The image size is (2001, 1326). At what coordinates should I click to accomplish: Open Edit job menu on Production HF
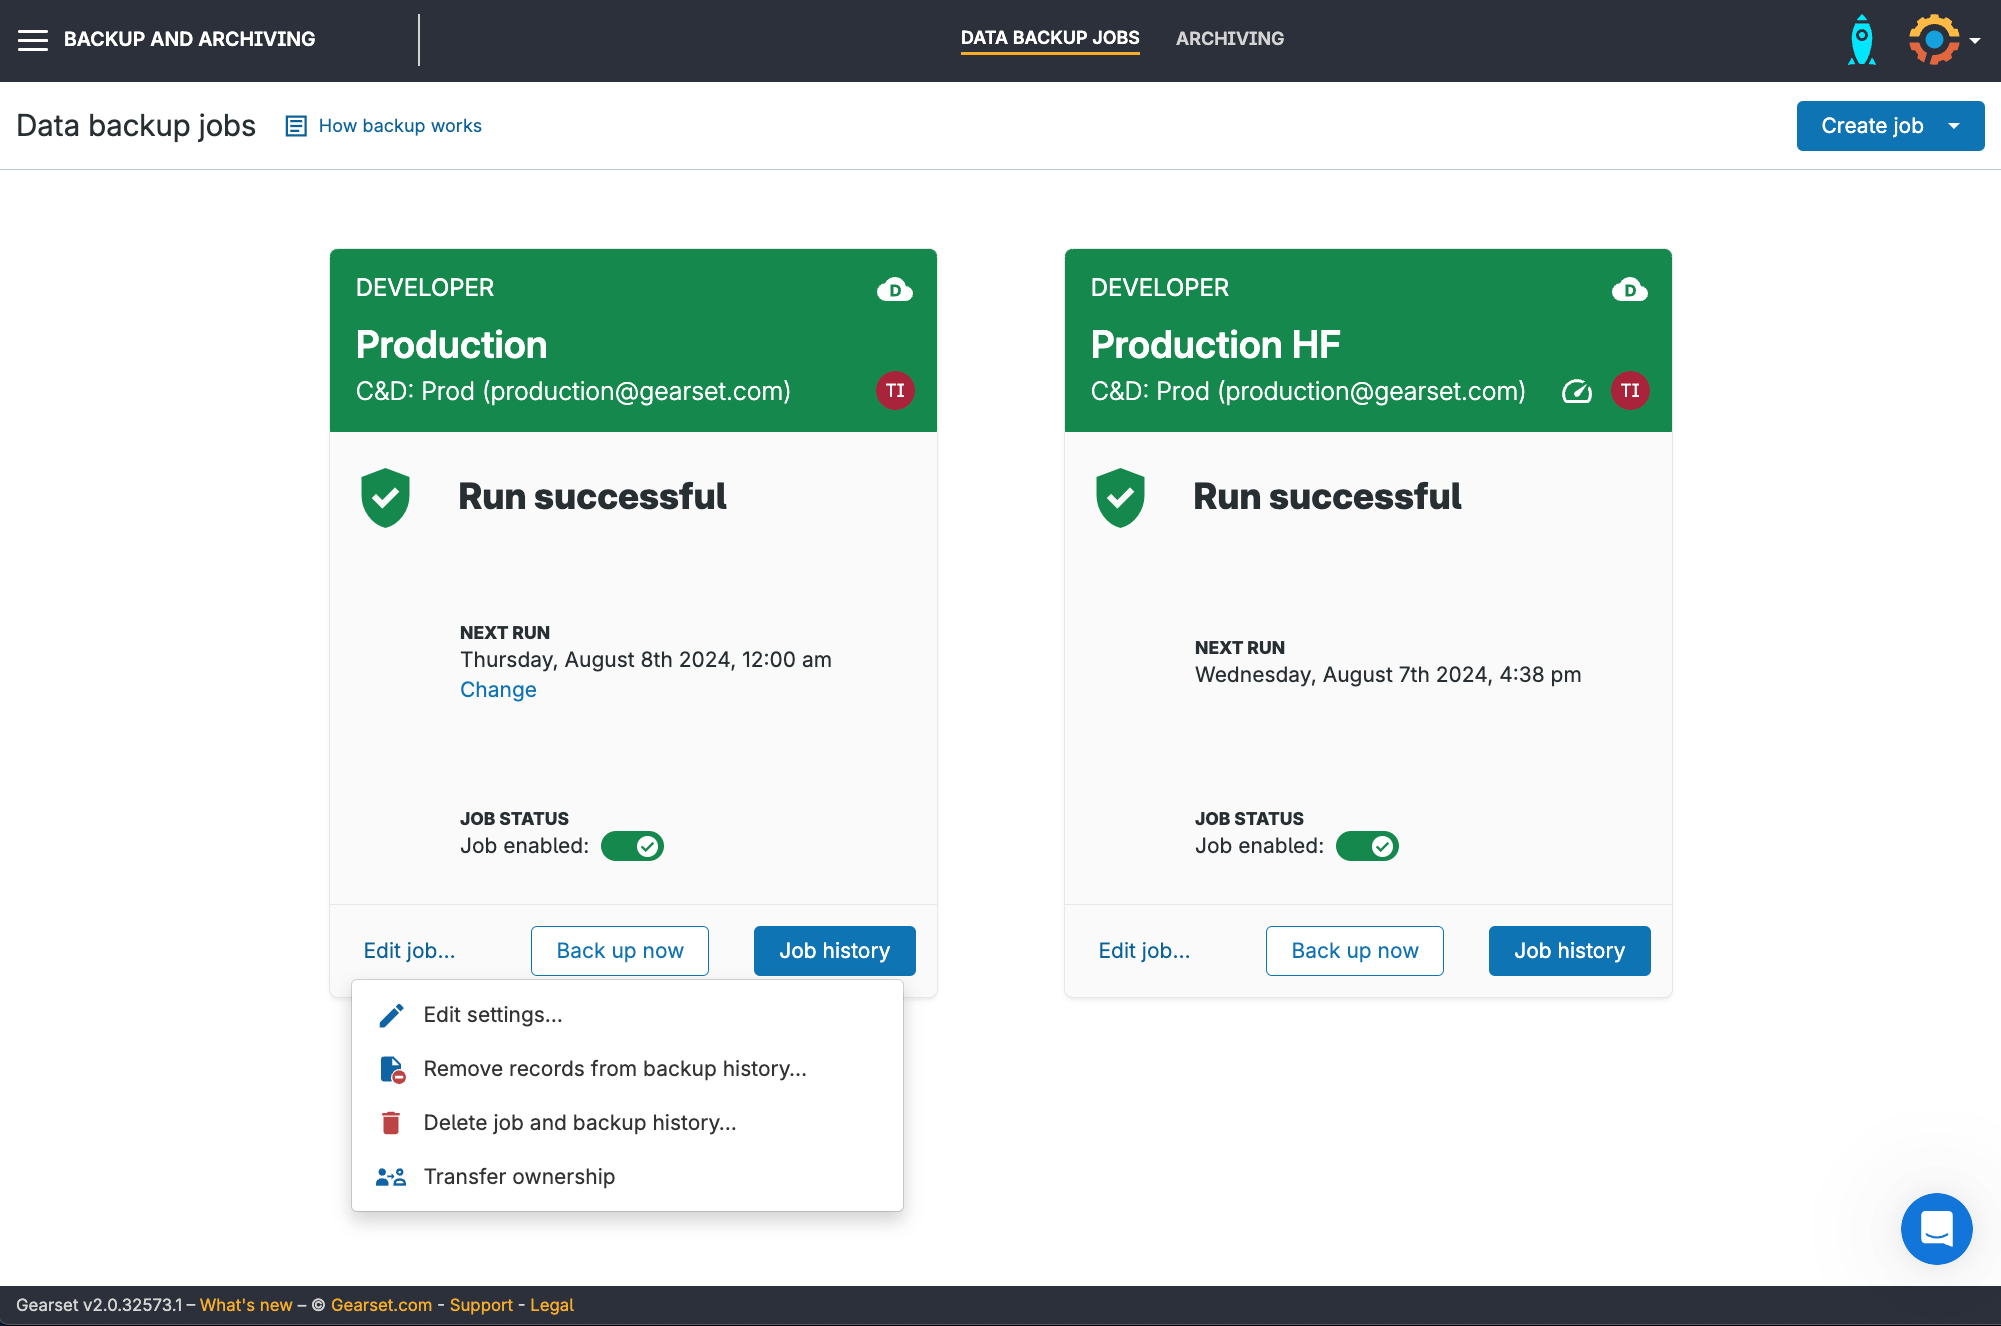click(x=1144, y=951)
